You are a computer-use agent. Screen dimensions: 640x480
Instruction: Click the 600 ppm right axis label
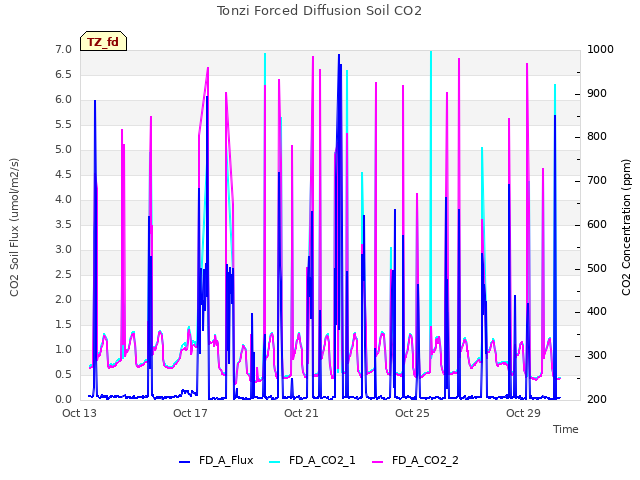[x=597, y=225]
